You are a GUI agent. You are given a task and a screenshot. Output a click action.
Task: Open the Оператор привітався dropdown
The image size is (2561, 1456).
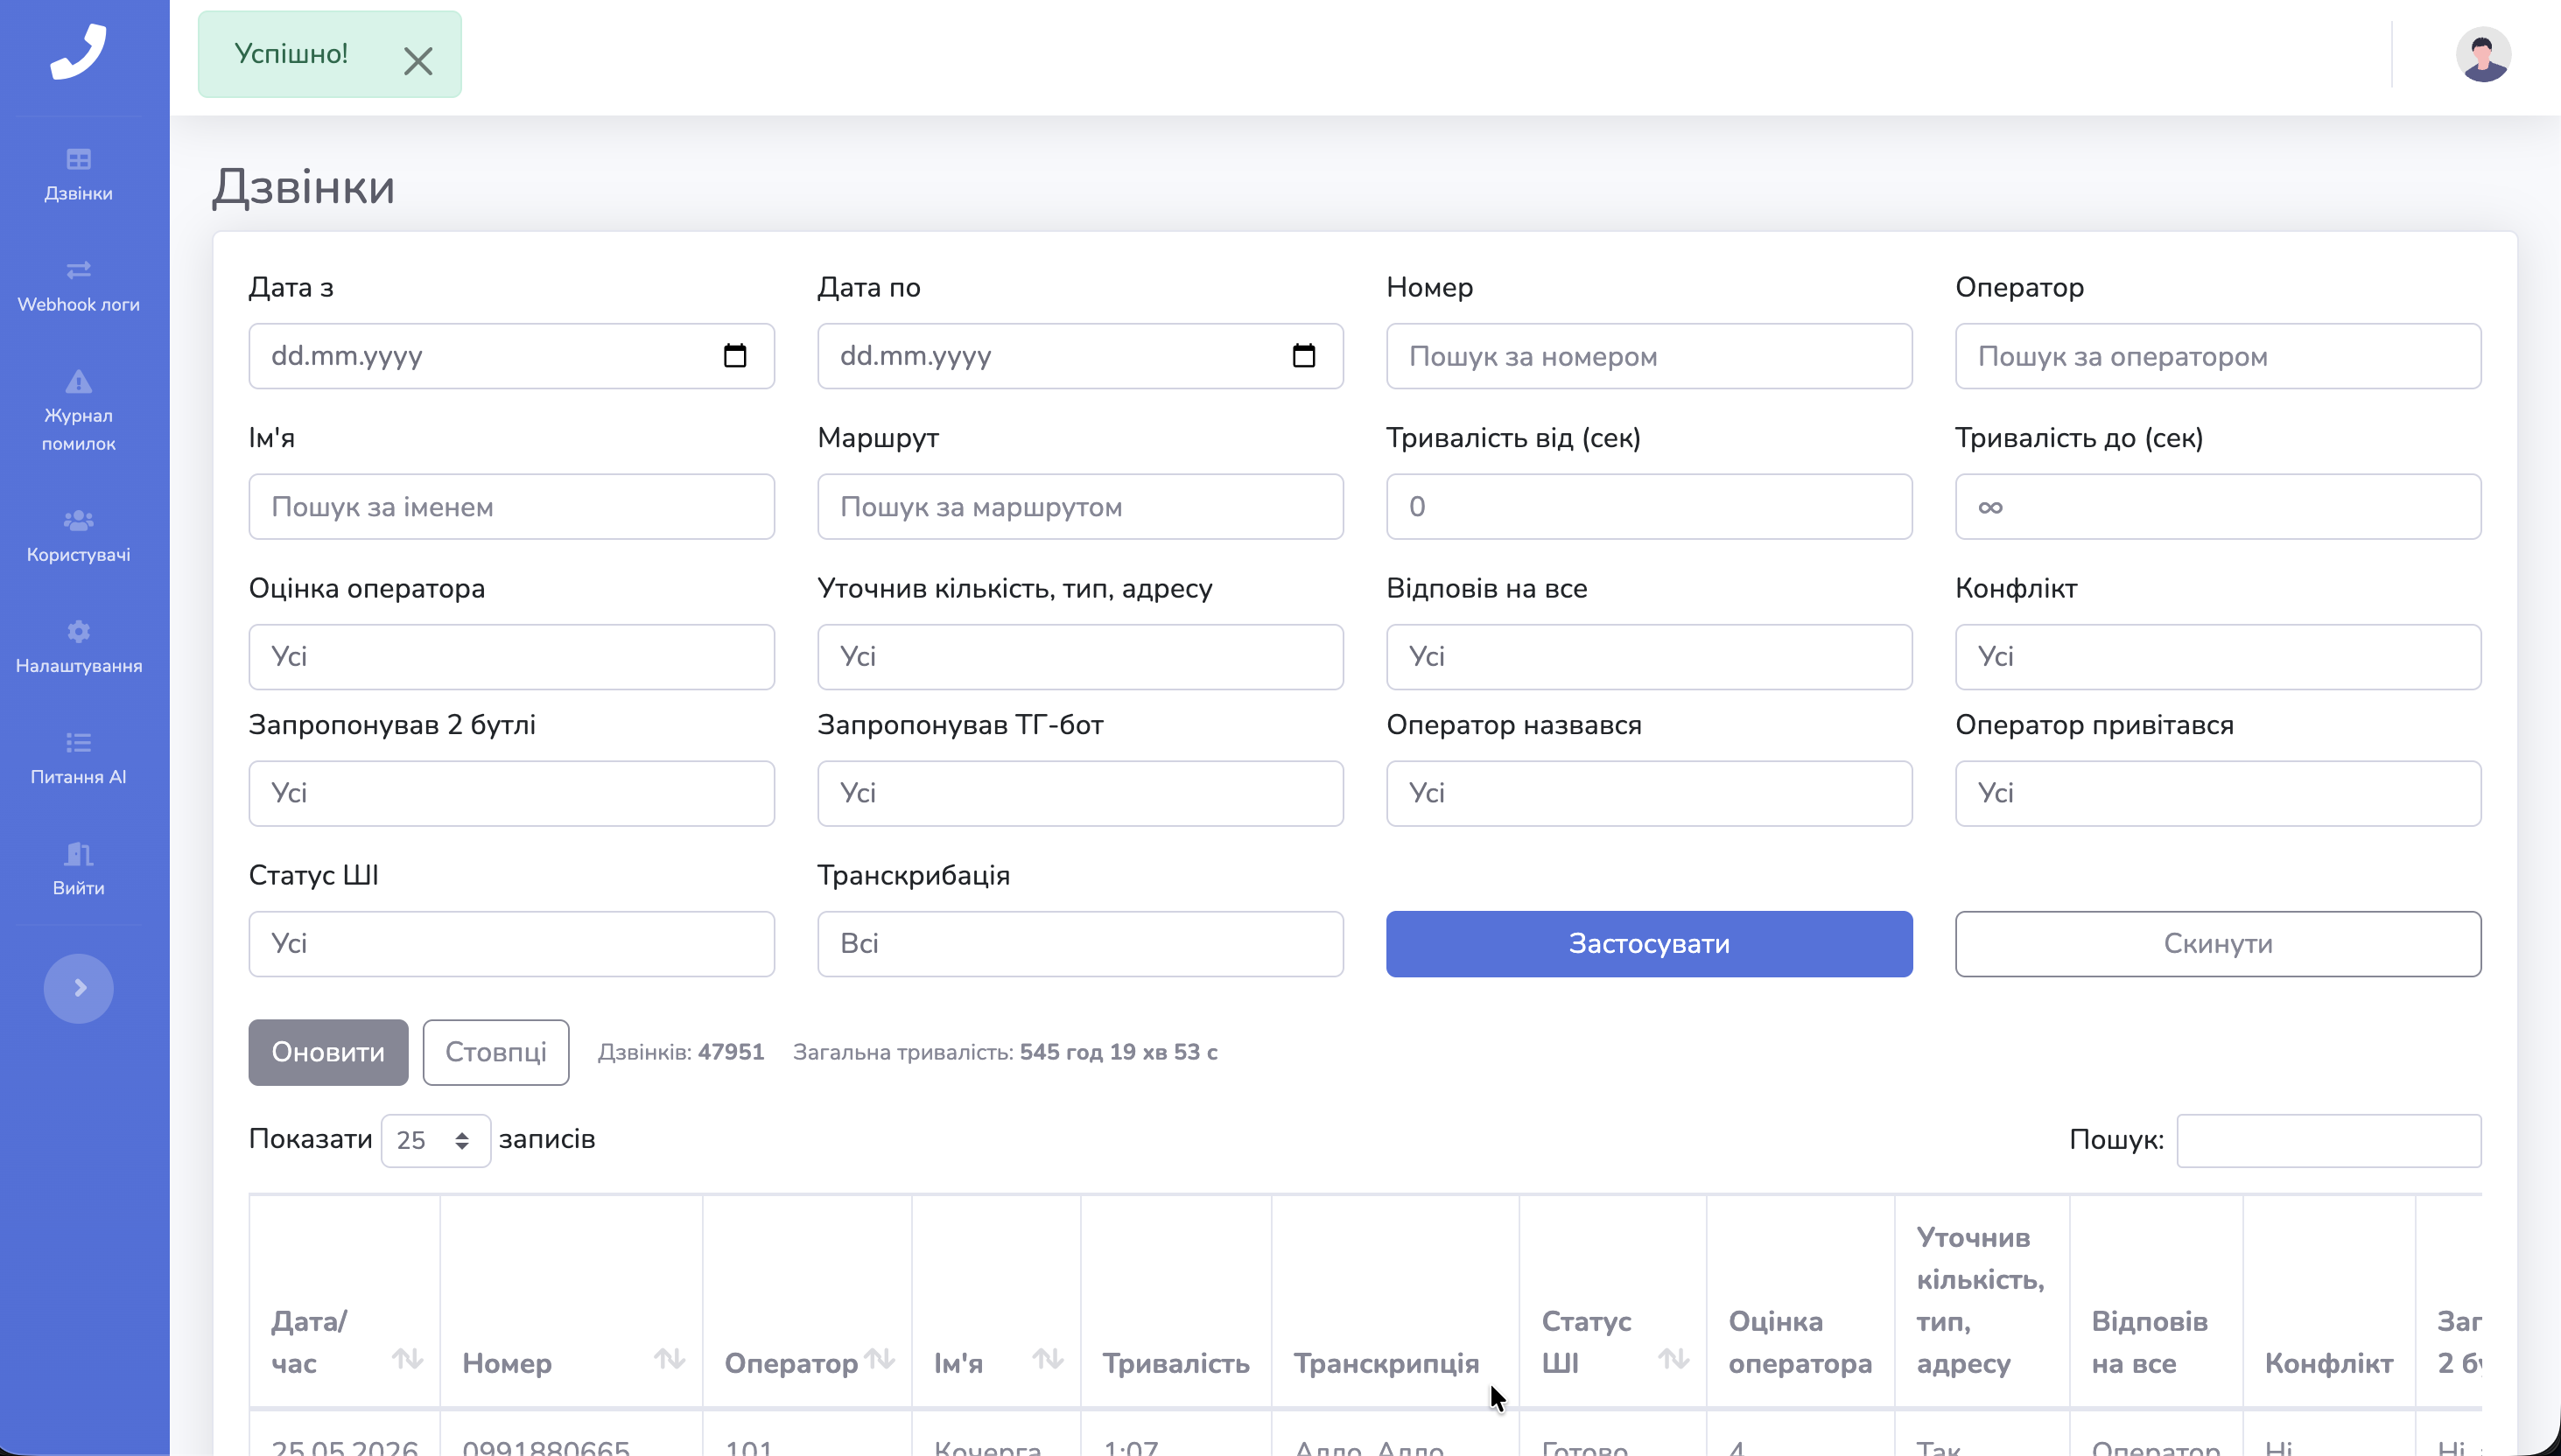tap(2218, 794)
